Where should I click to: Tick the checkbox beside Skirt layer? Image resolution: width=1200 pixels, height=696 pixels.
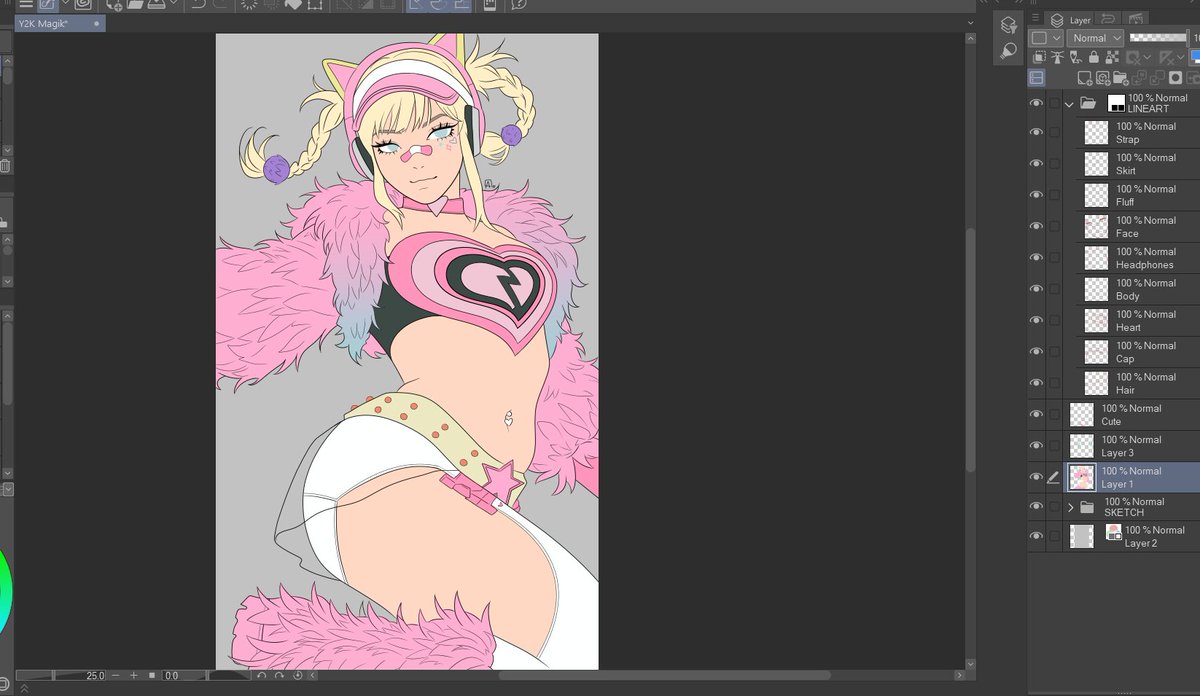point(1054,164)
